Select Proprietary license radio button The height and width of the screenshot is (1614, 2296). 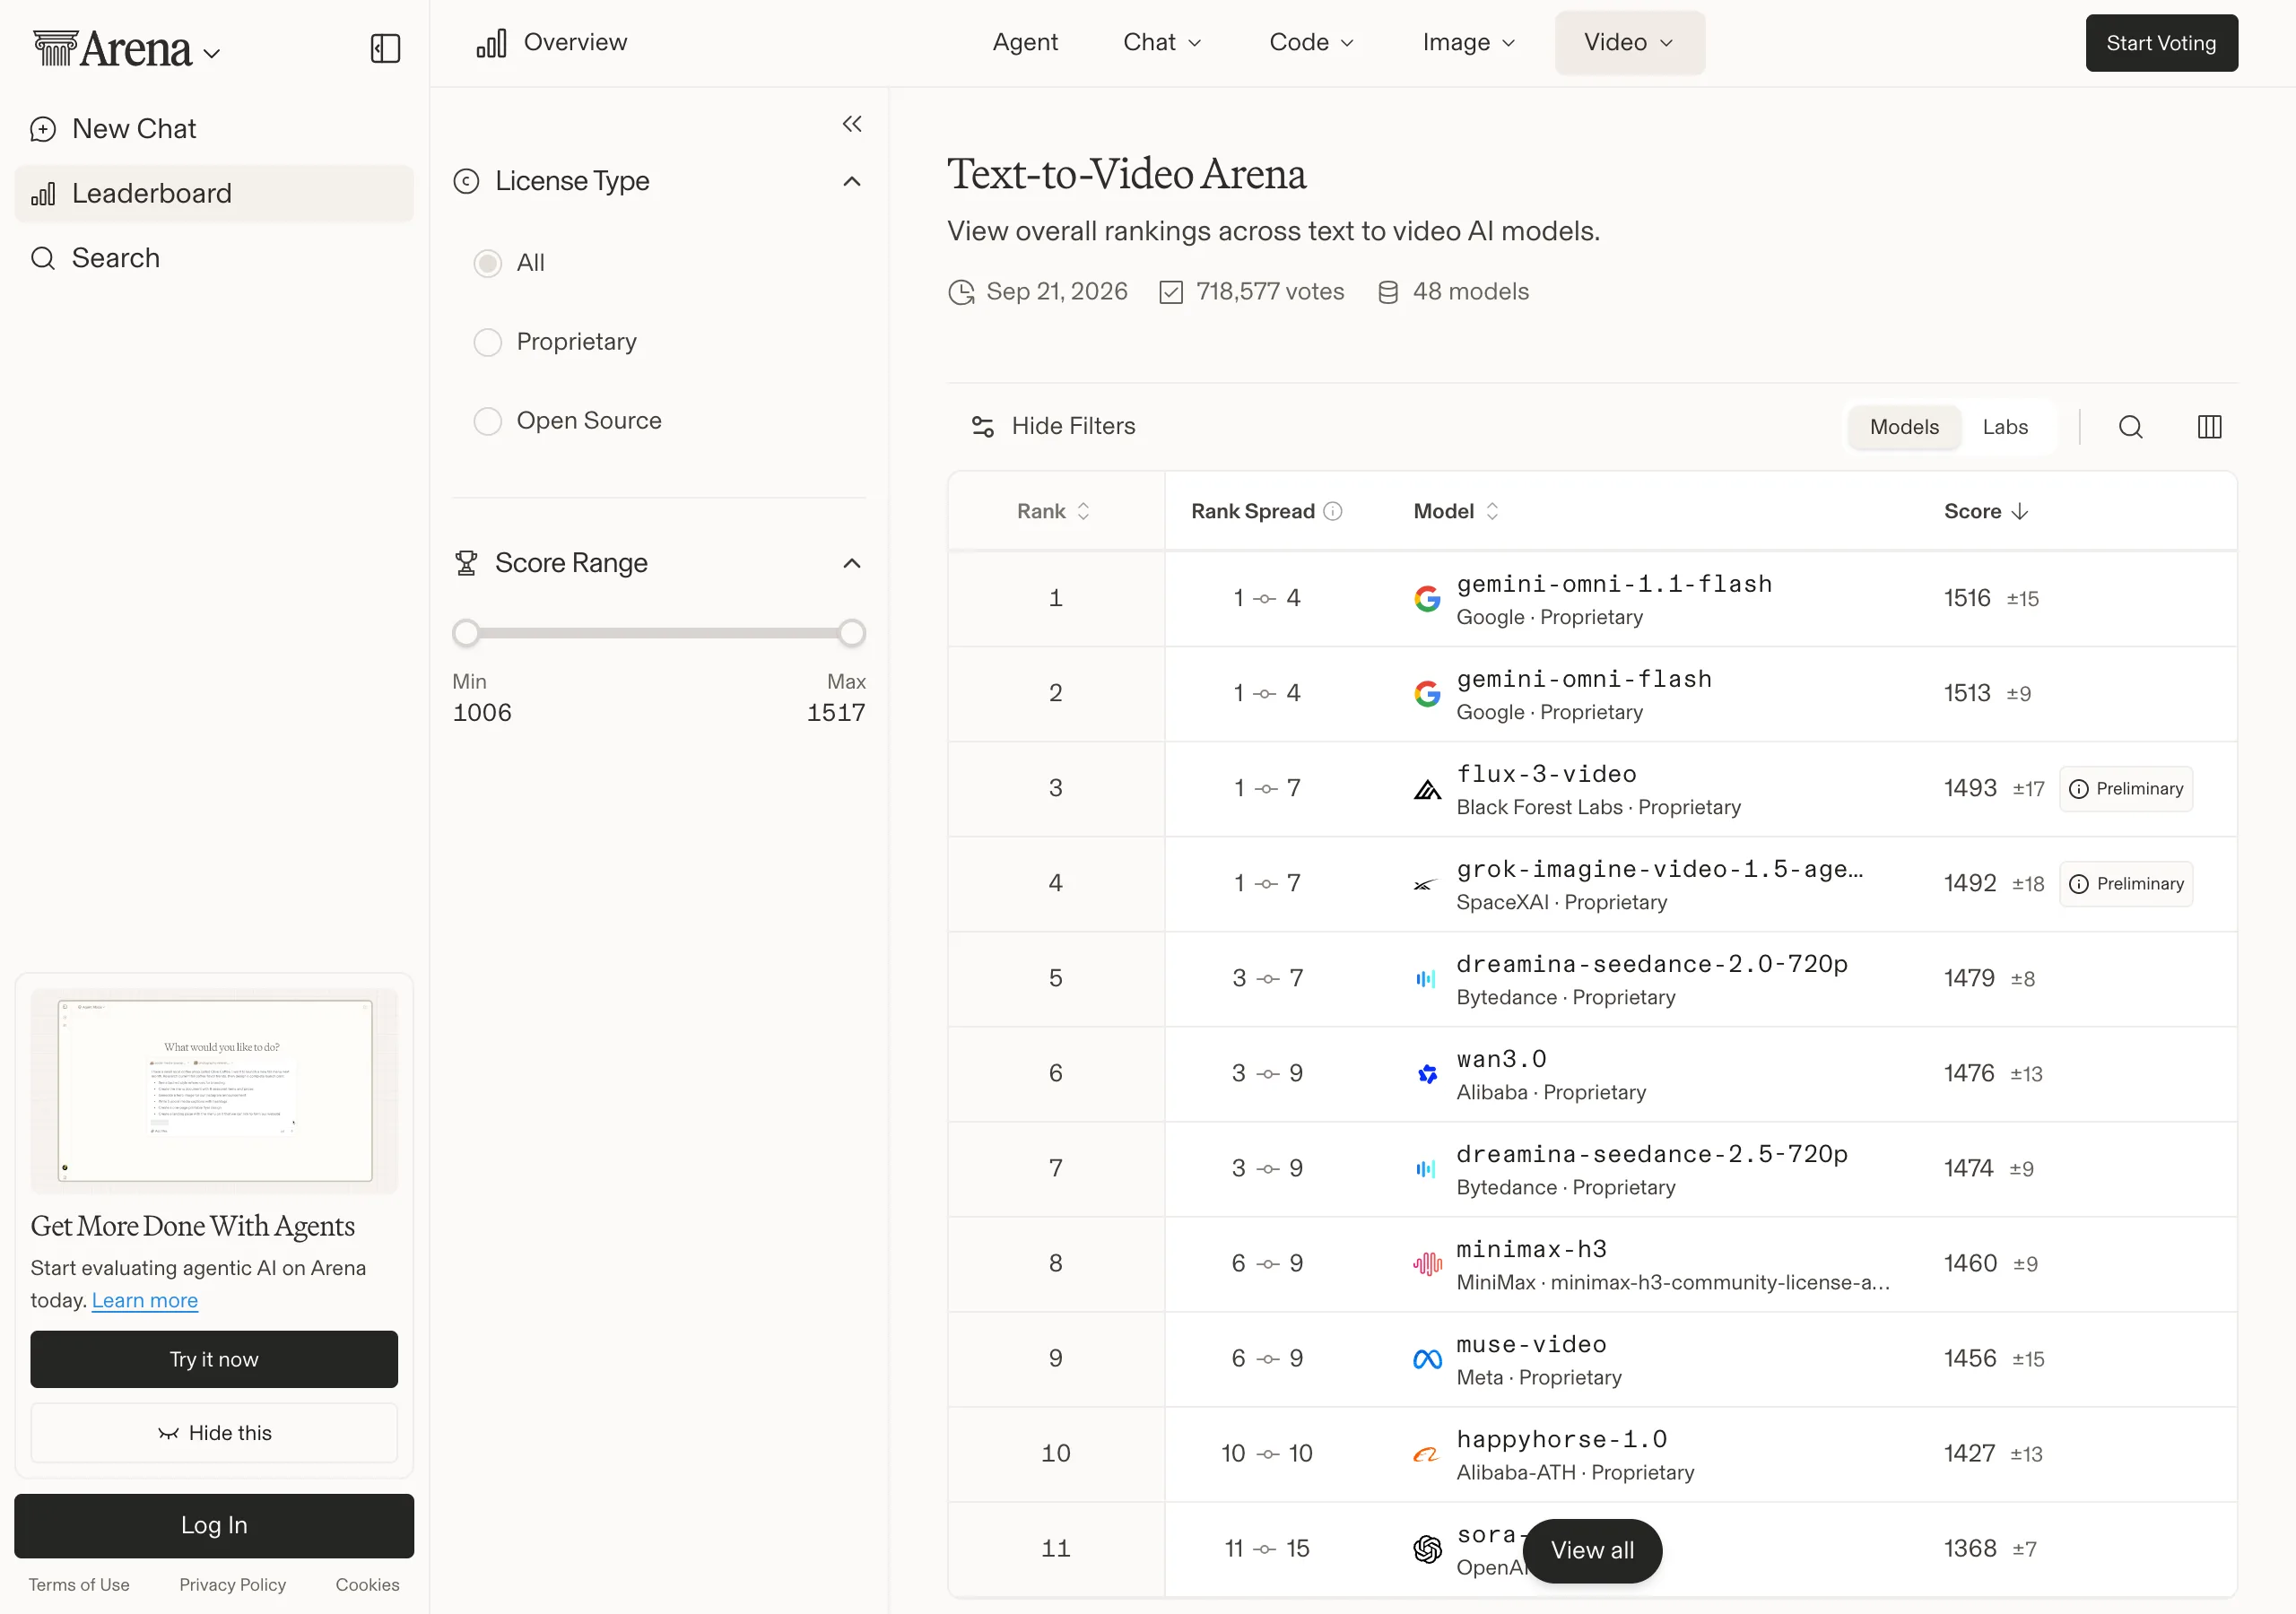click(x=488, y=342)
